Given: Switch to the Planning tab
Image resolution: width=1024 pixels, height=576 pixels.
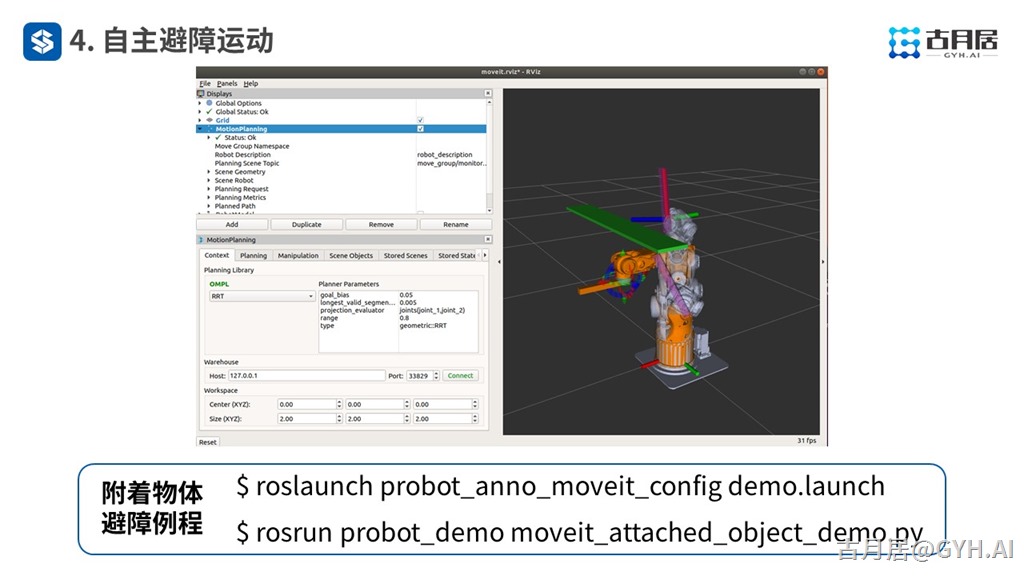Looking at the screenshot, I should click(x=253, y=255).
